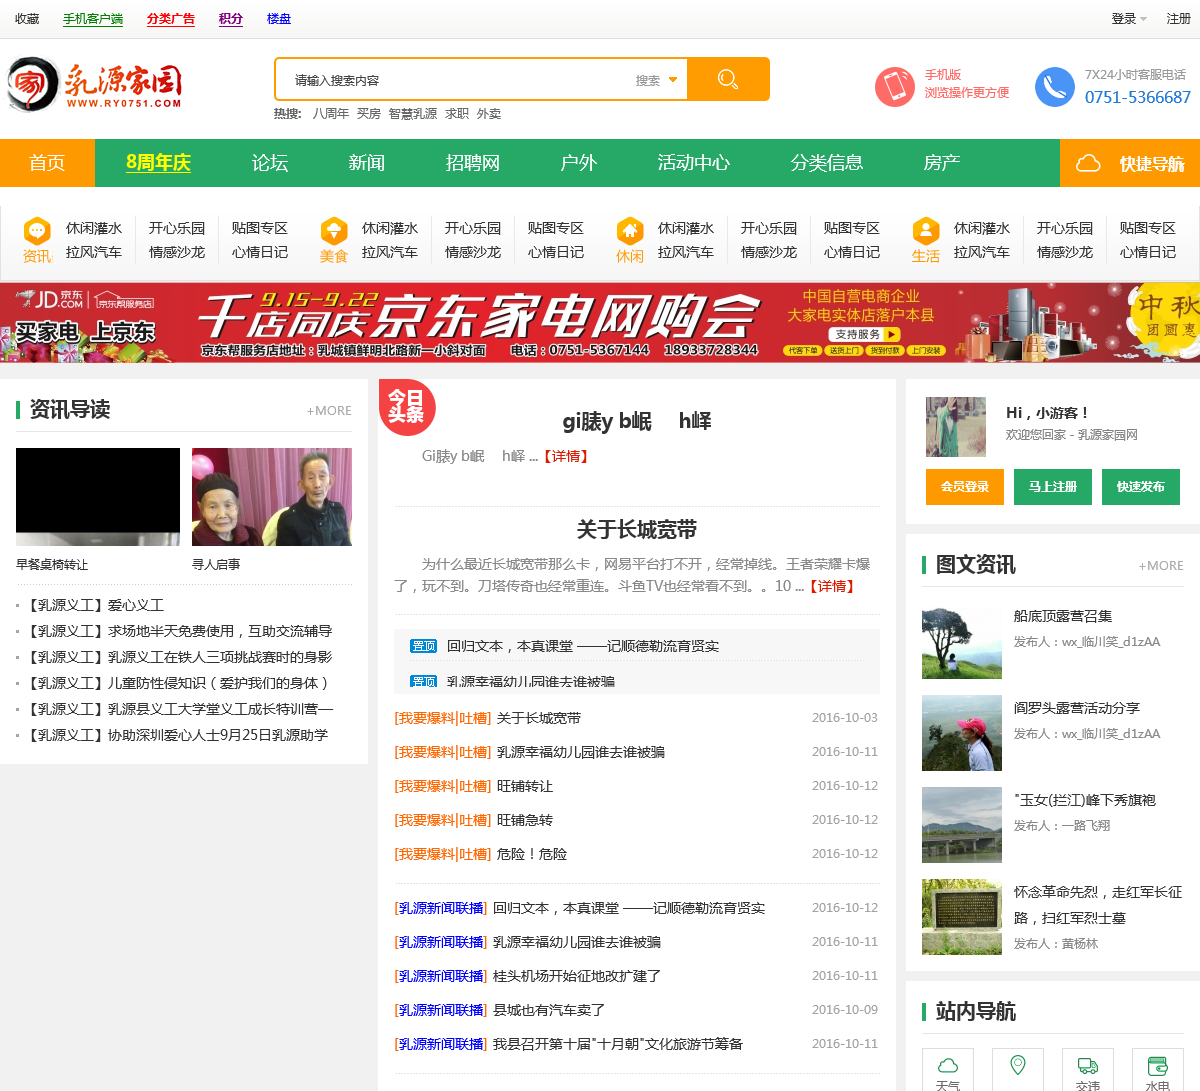Click the 今日头条 red badge
This screenshot has height=1091, width=1200.
pyautogui.click(x=406, y=406)
